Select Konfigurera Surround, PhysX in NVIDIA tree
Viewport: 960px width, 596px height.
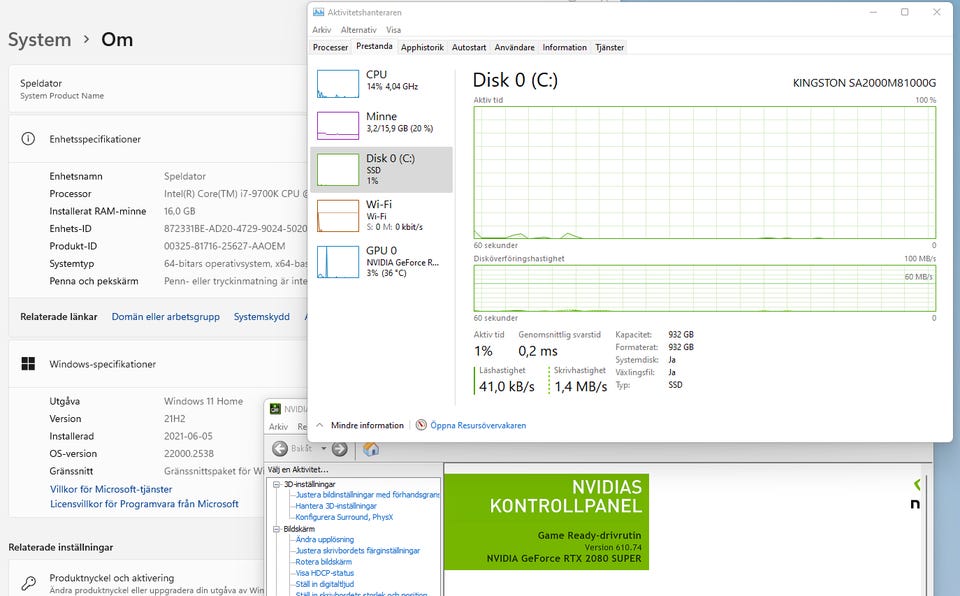click(344, 517)
